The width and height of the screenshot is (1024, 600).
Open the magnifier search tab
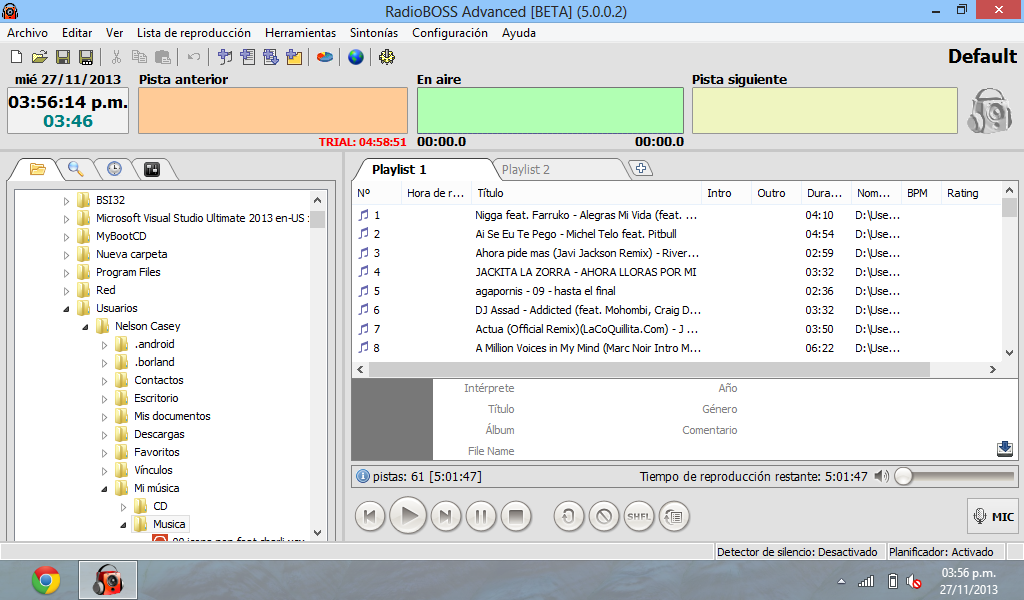[76, 170]
